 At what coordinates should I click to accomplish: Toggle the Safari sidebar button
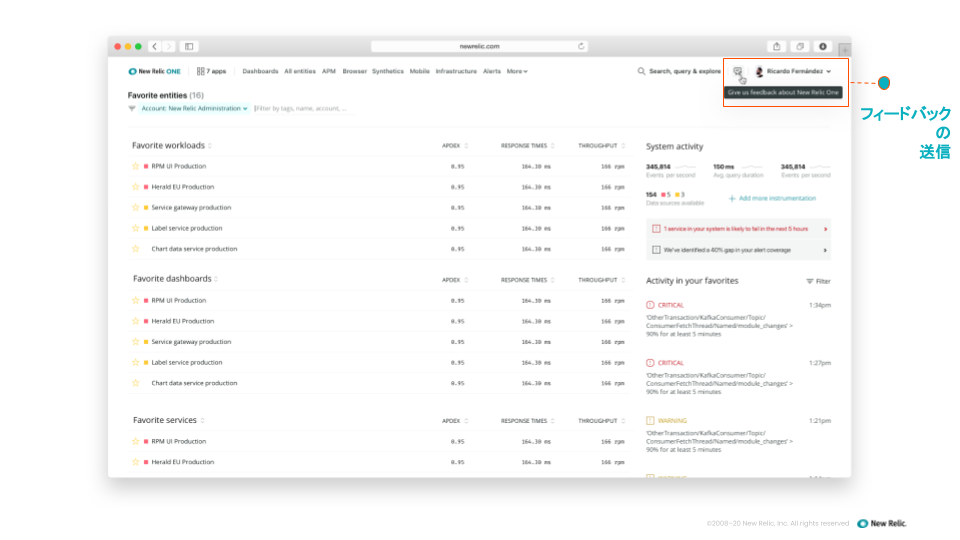[x=189, y=47]
